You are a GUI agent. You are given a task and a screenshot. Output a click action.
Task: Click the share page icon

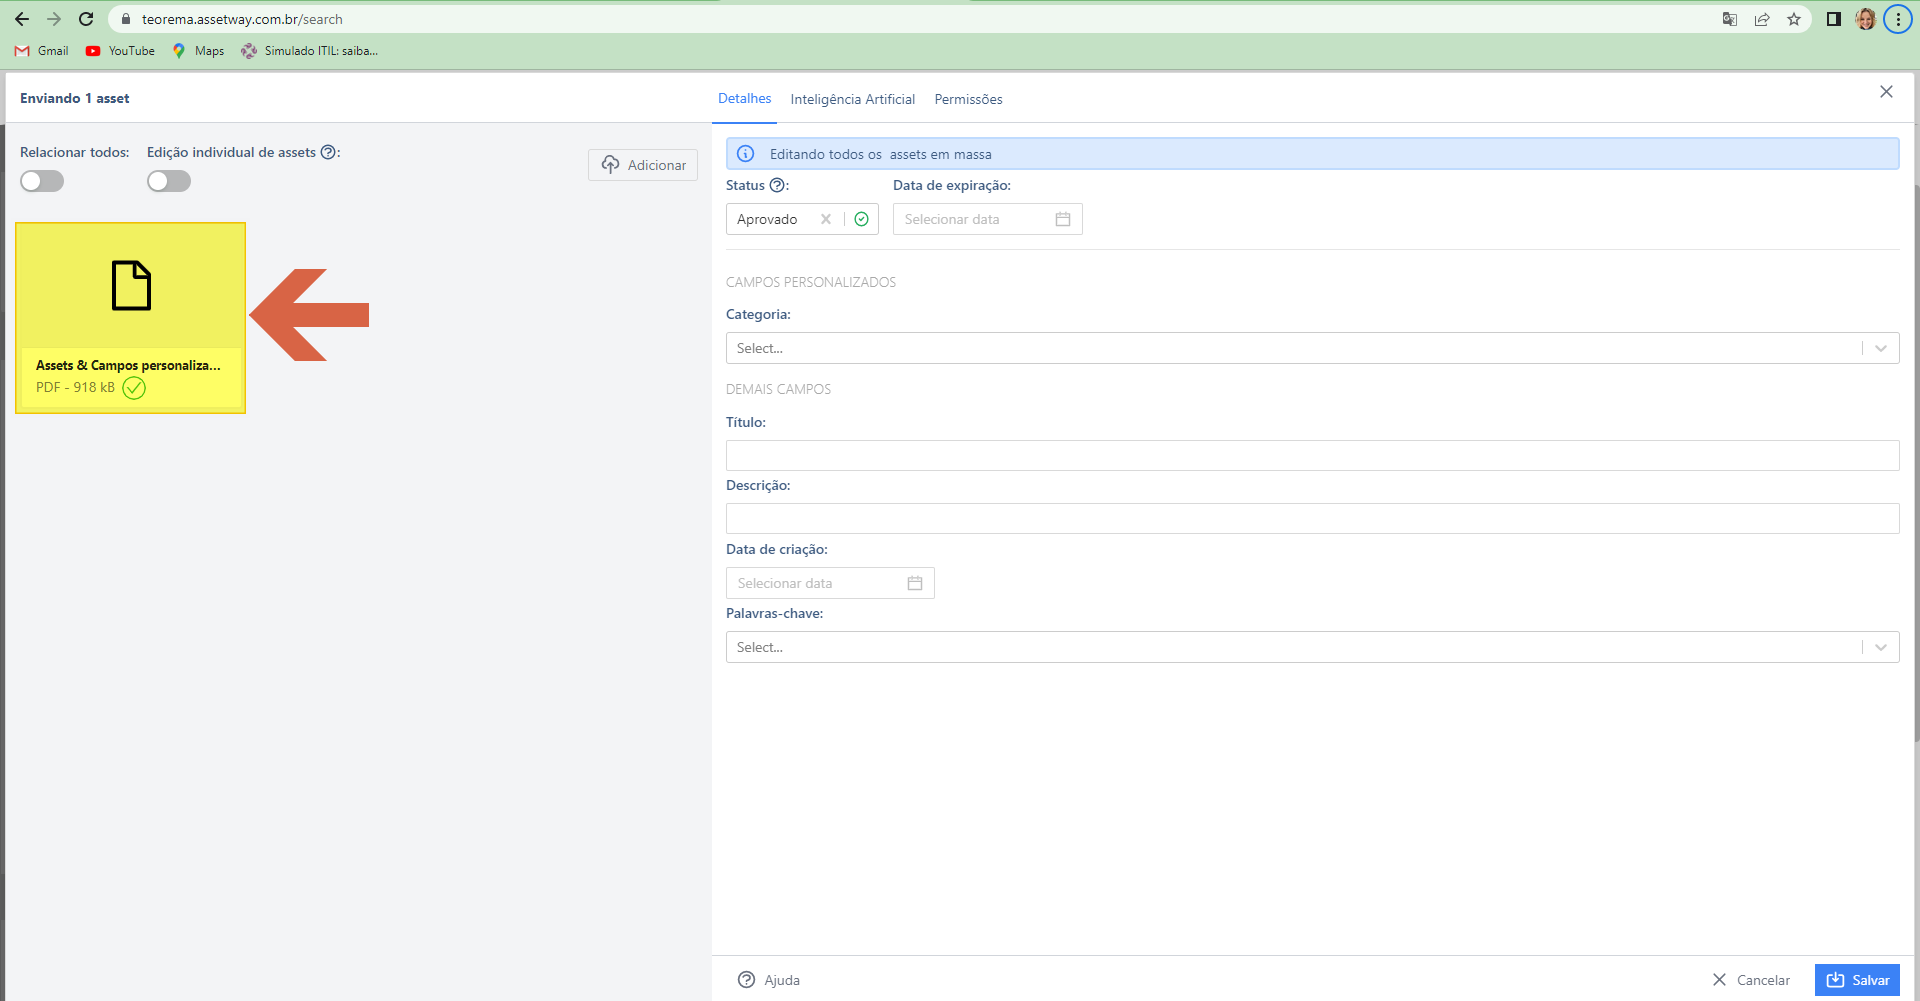(x=1762, y=19)
